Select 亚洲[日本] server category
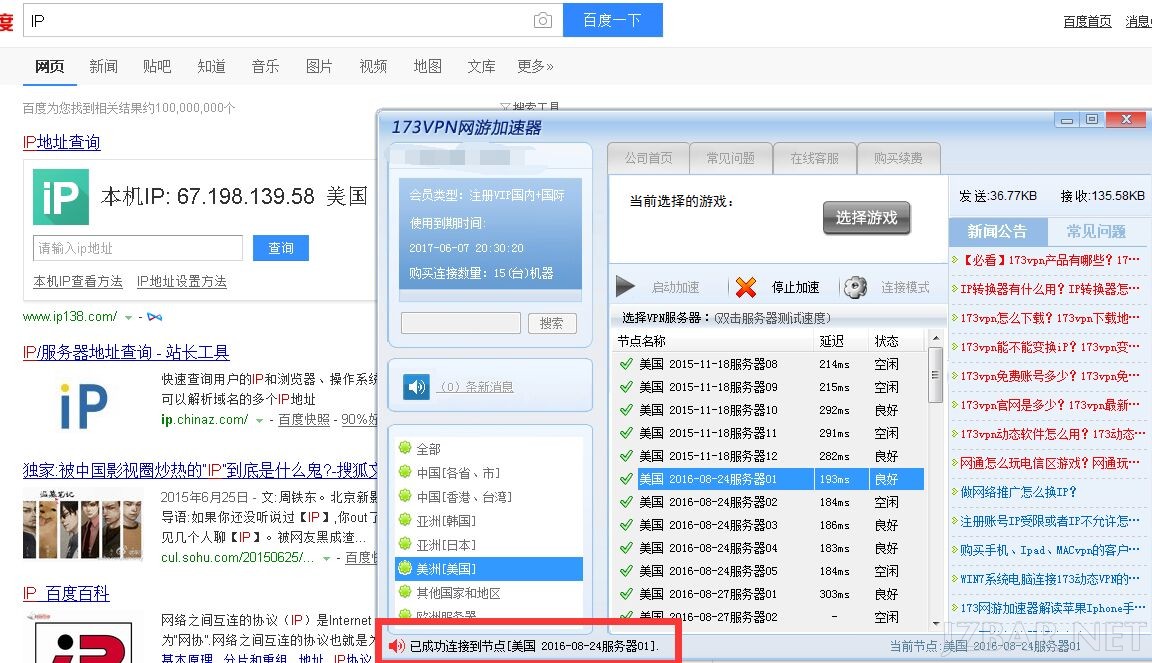The image size is (1152, 663). pyautogui.click(x=446, y=545)
